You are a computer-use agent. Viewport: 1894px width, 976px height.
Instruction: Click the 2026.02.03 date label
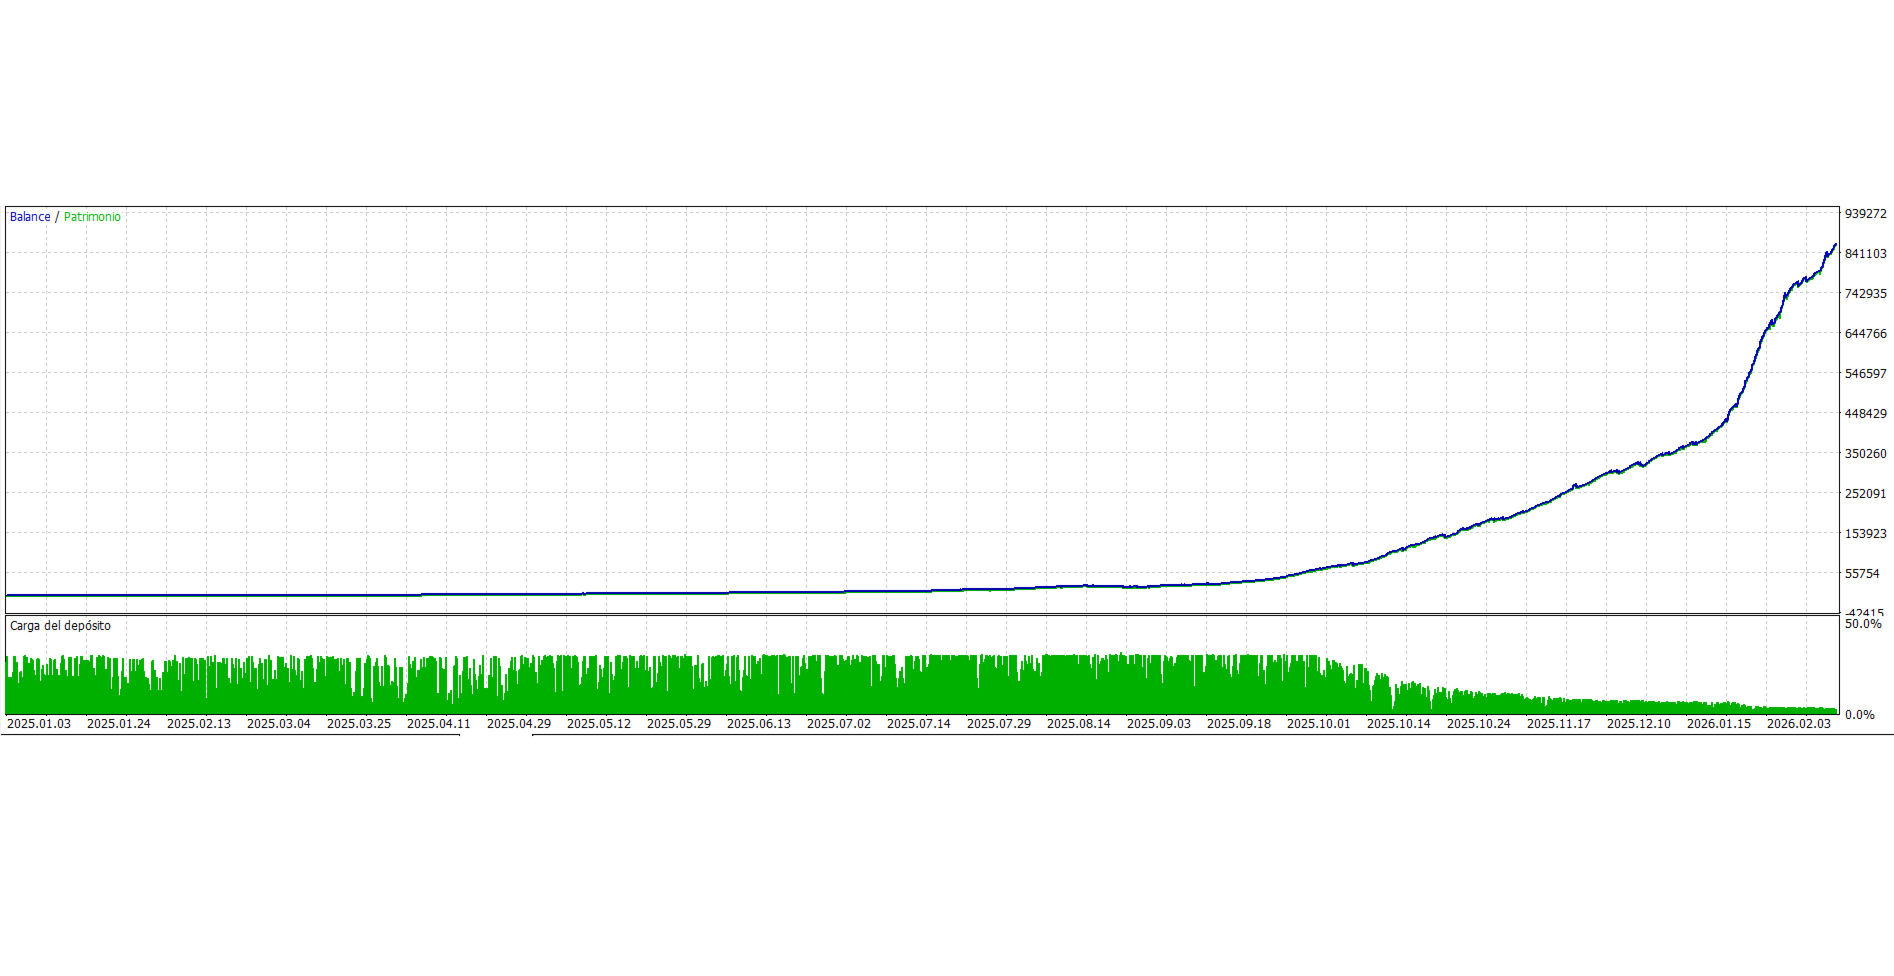pyautogui.click(x=1799, y=724)
